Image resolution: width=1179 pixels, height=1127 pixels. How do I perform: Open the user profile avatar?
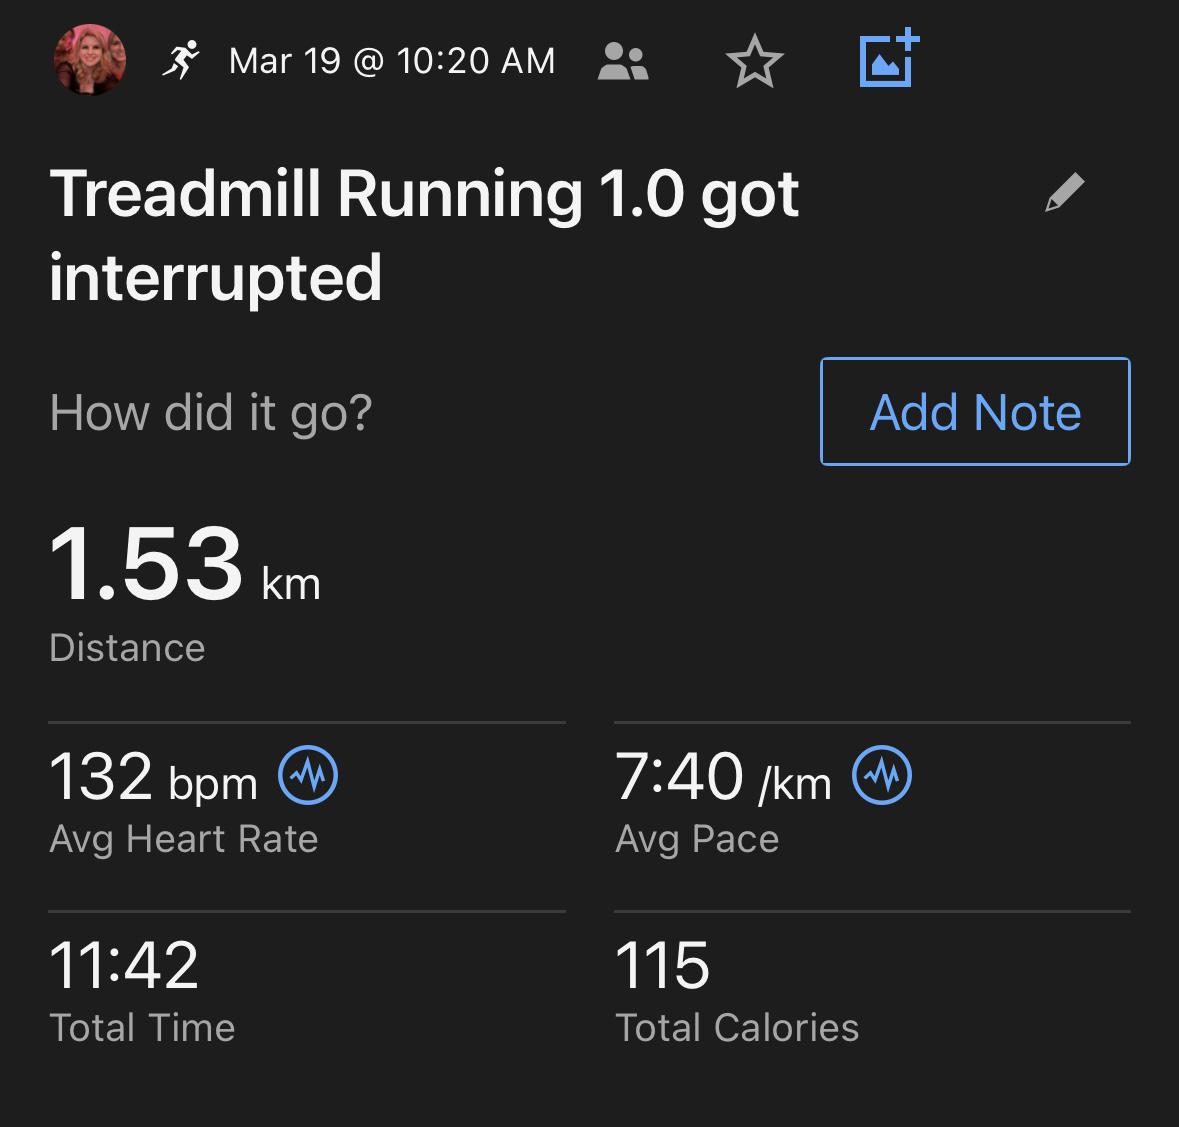coord(89,60)
